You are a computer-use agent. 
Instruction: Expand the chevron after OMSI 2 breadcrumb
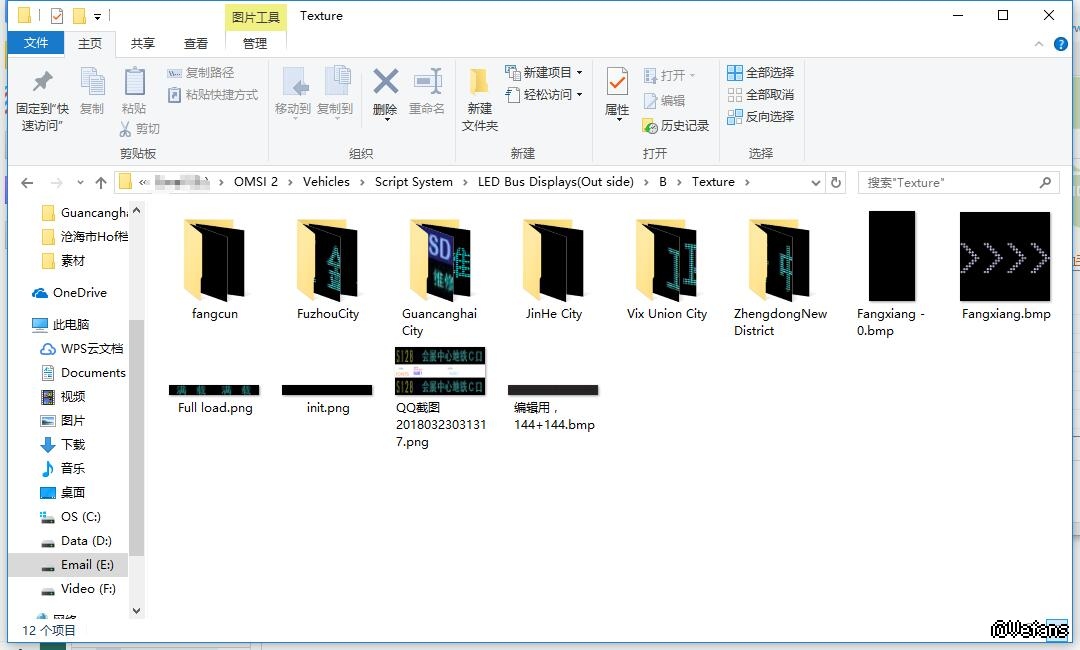290,182
